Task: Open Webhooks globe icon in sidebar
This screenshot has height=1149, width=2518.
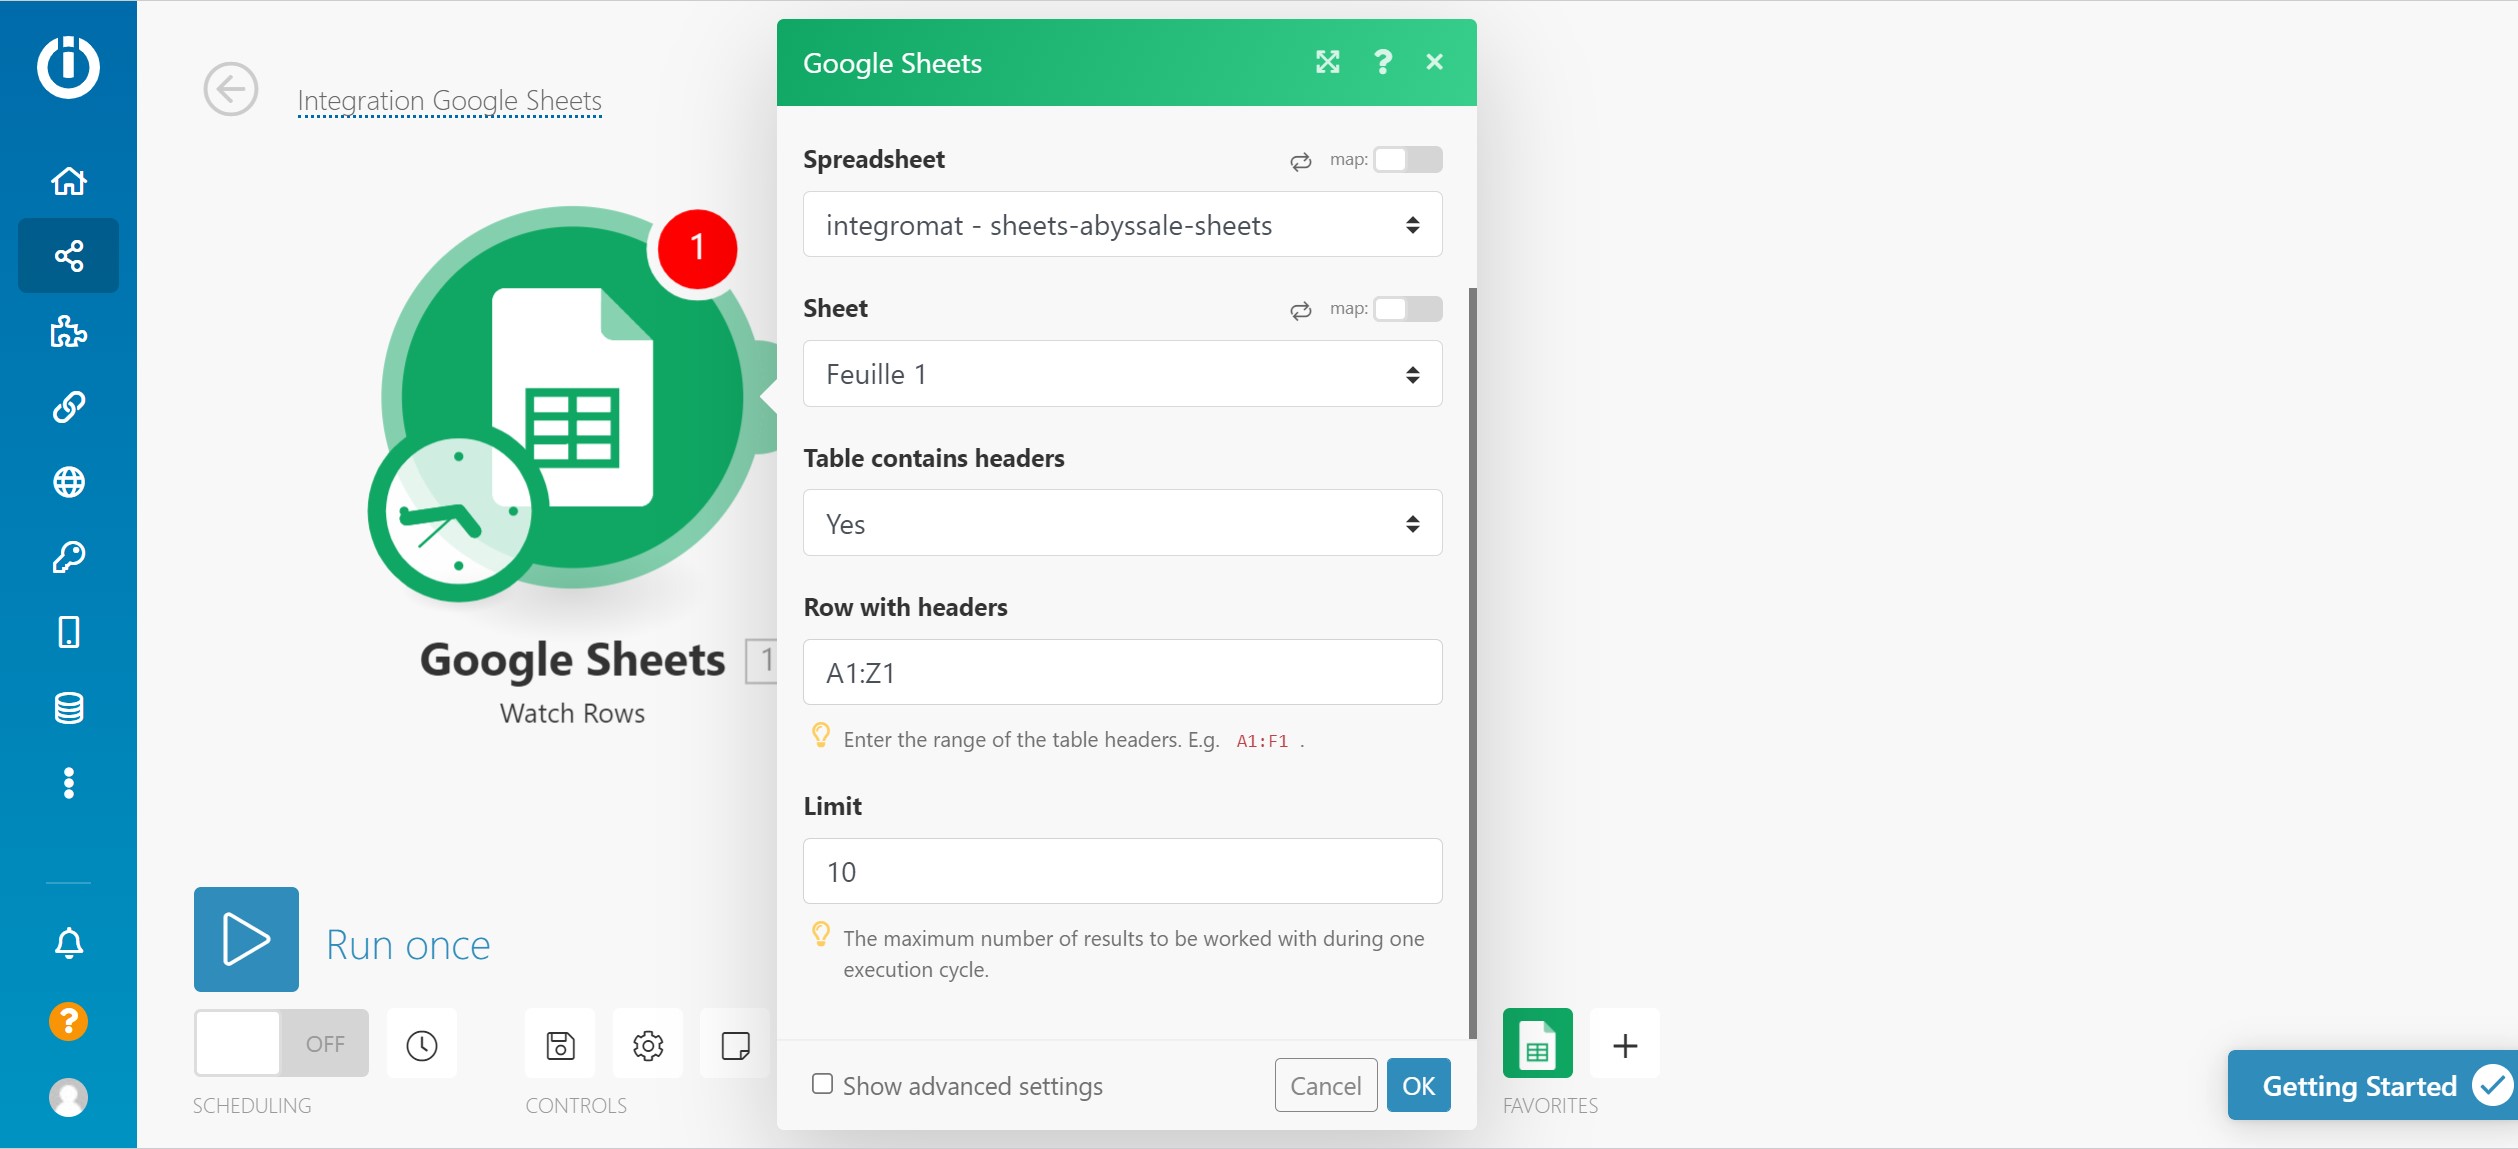Action: point(68,482)
